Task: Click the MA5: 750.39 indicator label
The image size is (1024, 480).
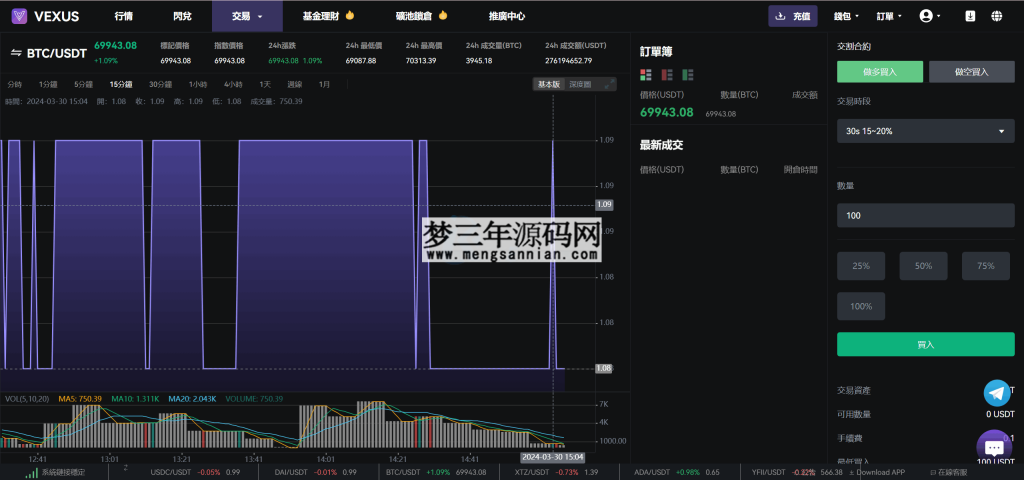Action: point(80,398)
